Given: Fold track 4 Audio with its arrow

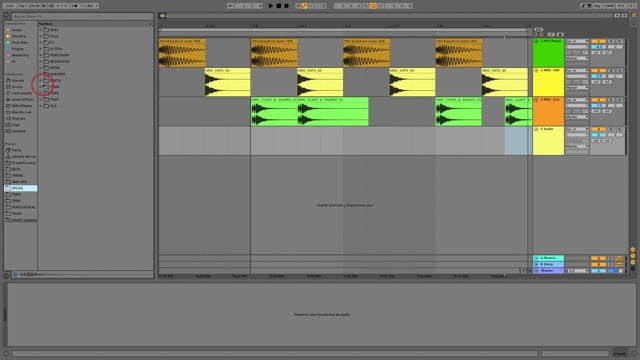Looking at the screenshot, I should tap(536, 129).
